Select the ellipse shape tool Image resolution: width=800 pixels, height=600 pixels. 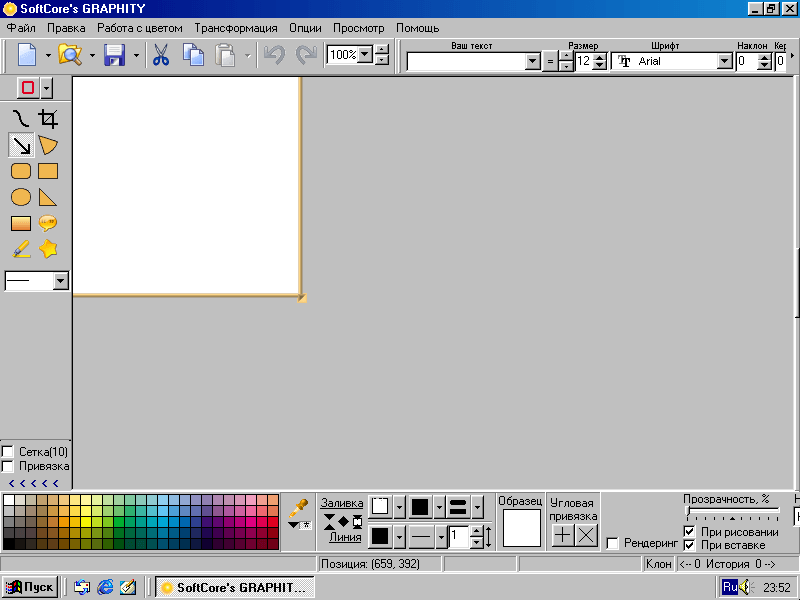pyautogui.click(x=20, y=197)
